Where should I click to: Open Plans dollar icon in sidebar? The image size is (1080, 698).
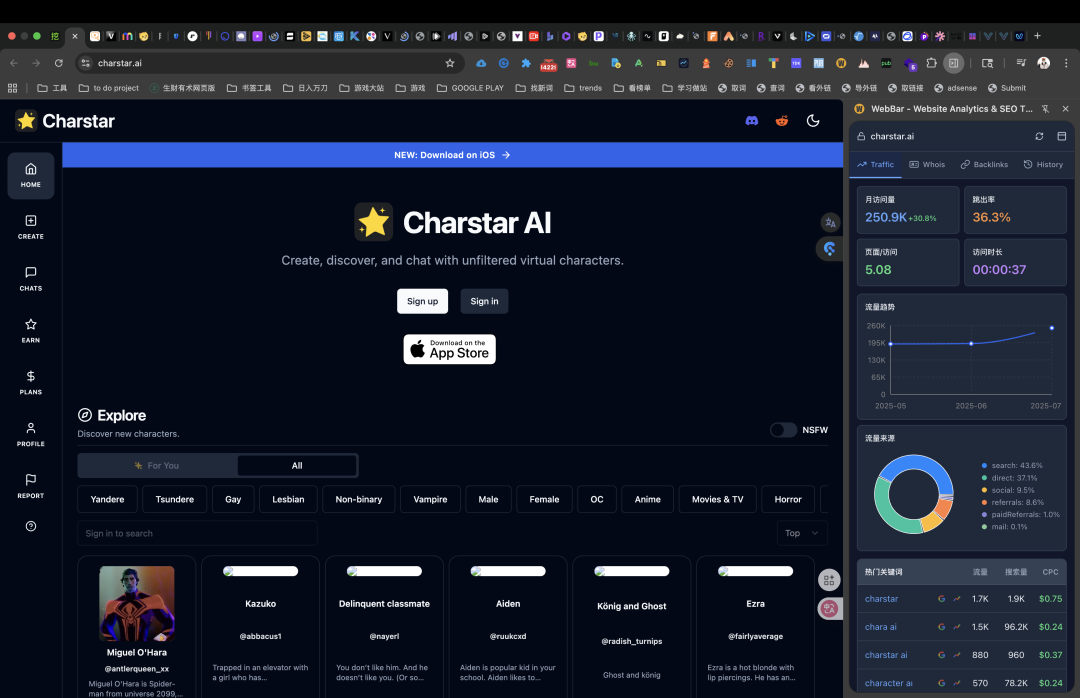[30, 382]
